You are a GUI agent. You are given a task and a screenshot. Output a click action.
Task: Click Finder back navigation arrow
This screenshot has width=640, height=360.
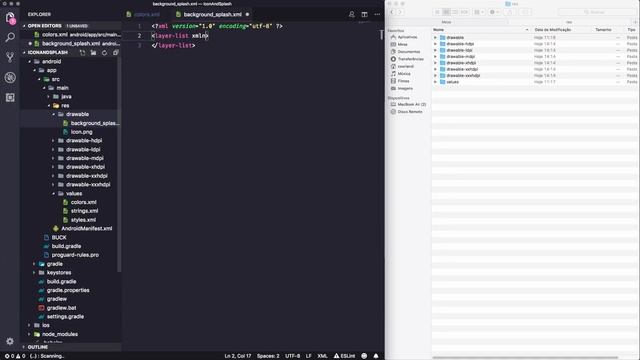[392, 12]
